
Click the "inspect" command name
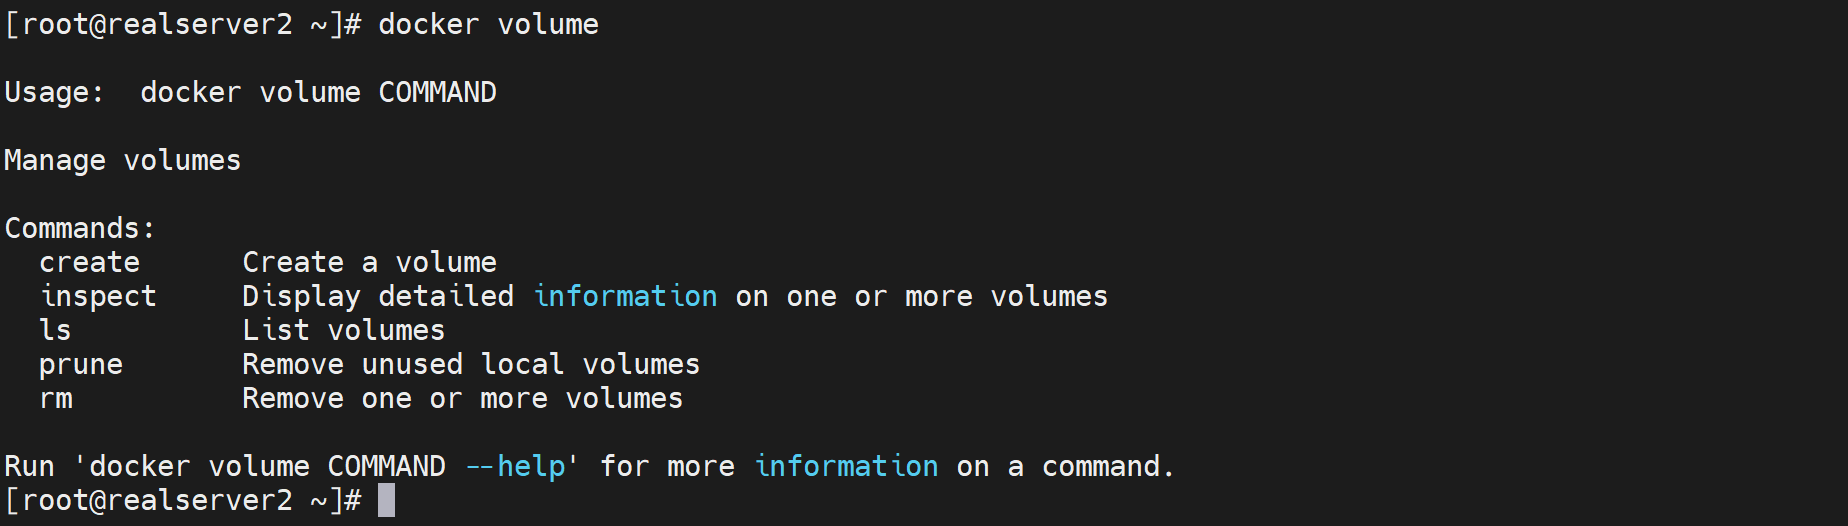coord(98,297)
